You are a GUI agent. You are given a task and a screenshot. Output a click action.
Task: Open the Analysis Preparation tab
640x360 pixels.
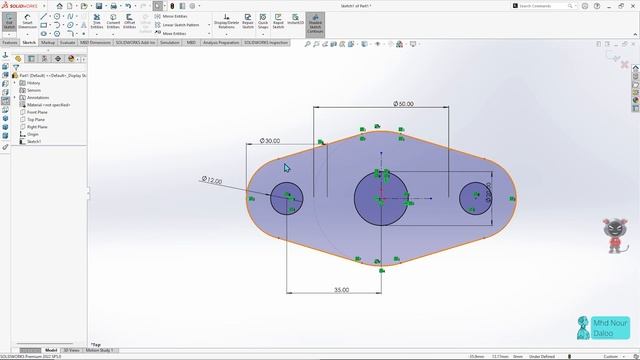(221, 42)
